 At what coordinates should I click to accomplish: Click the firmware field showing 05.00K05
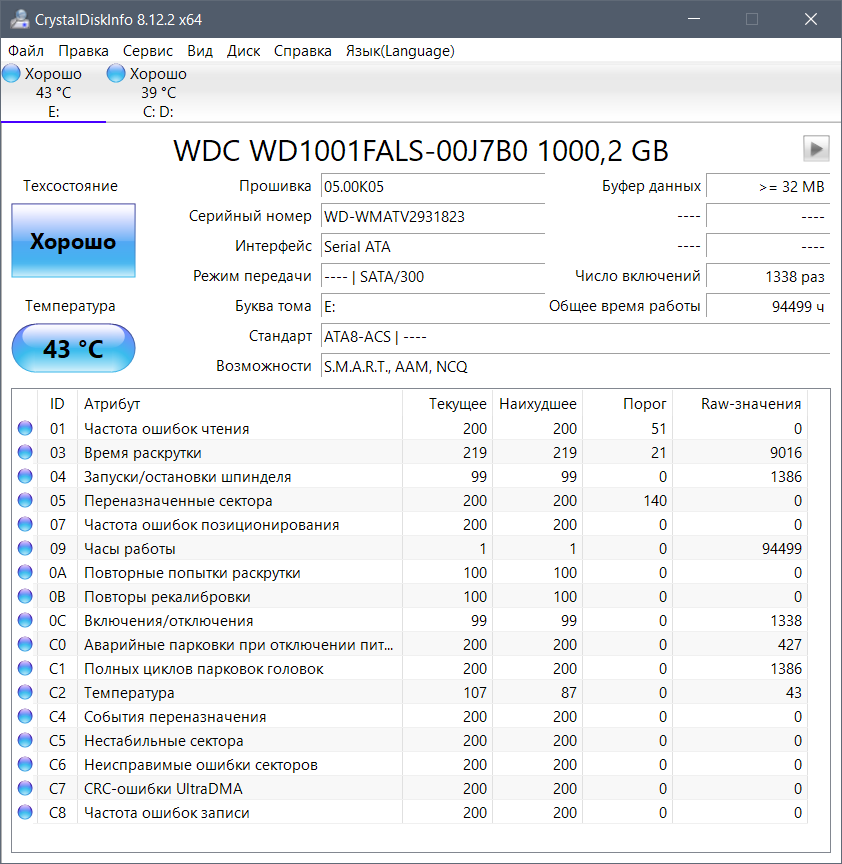432,186
